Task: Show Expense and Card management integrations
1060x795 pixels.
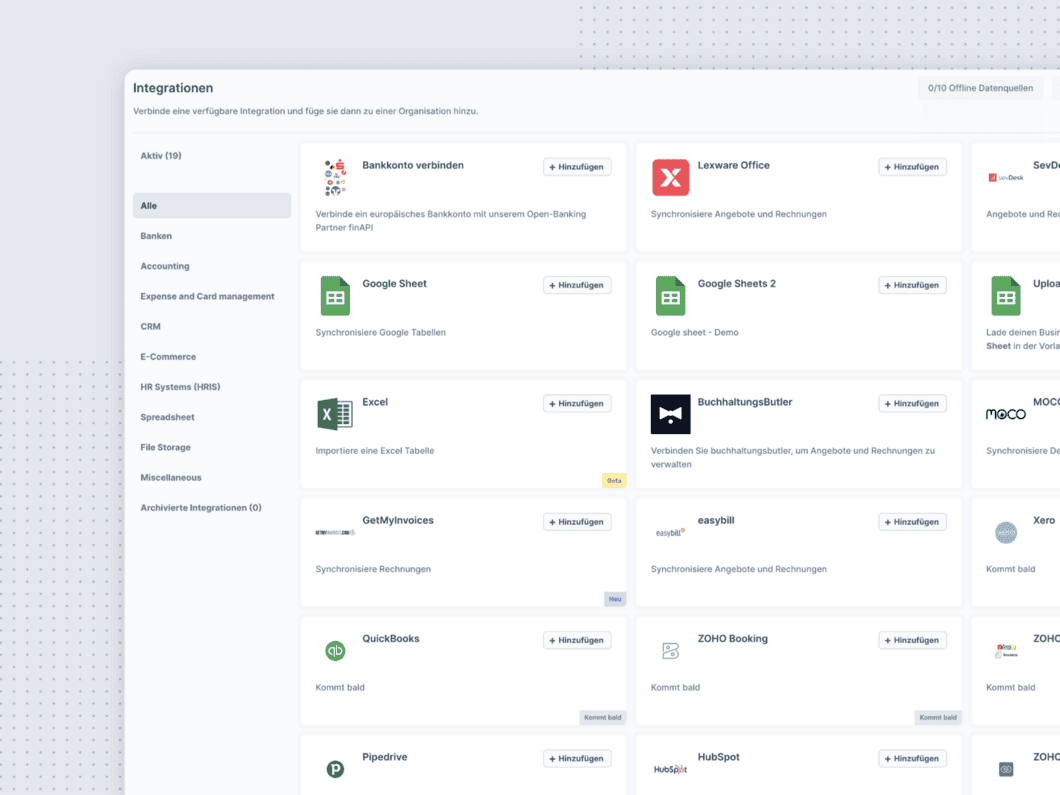Action: coord(207,296)
